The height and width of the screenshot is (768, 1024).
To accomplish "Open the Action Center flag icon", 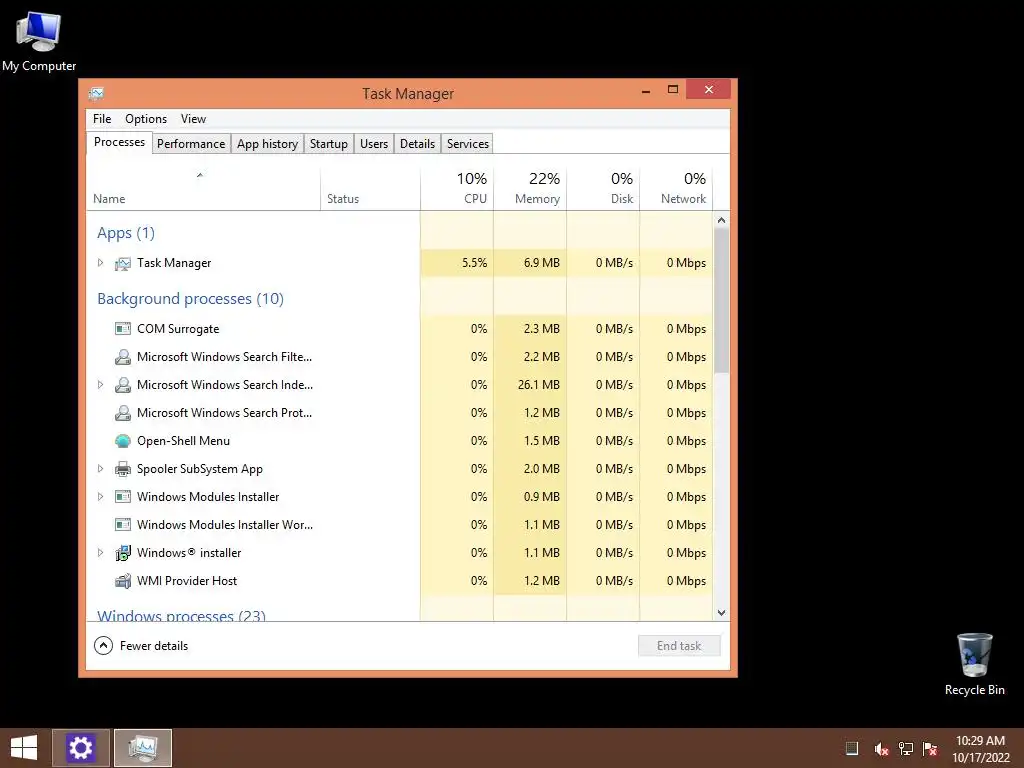I will tap(930, 749).
